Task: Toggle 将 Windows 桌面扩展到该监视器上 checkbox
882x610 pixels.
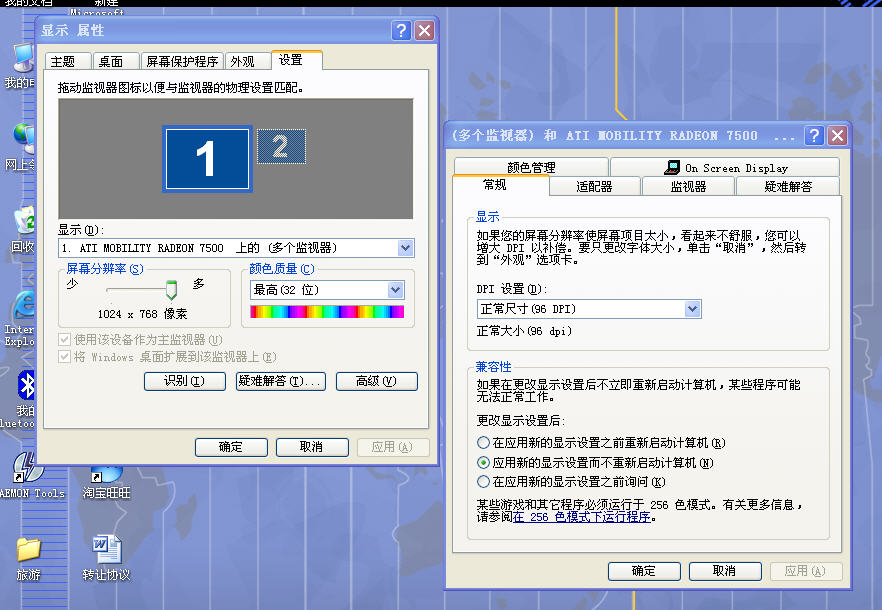Action: (64, 357)
